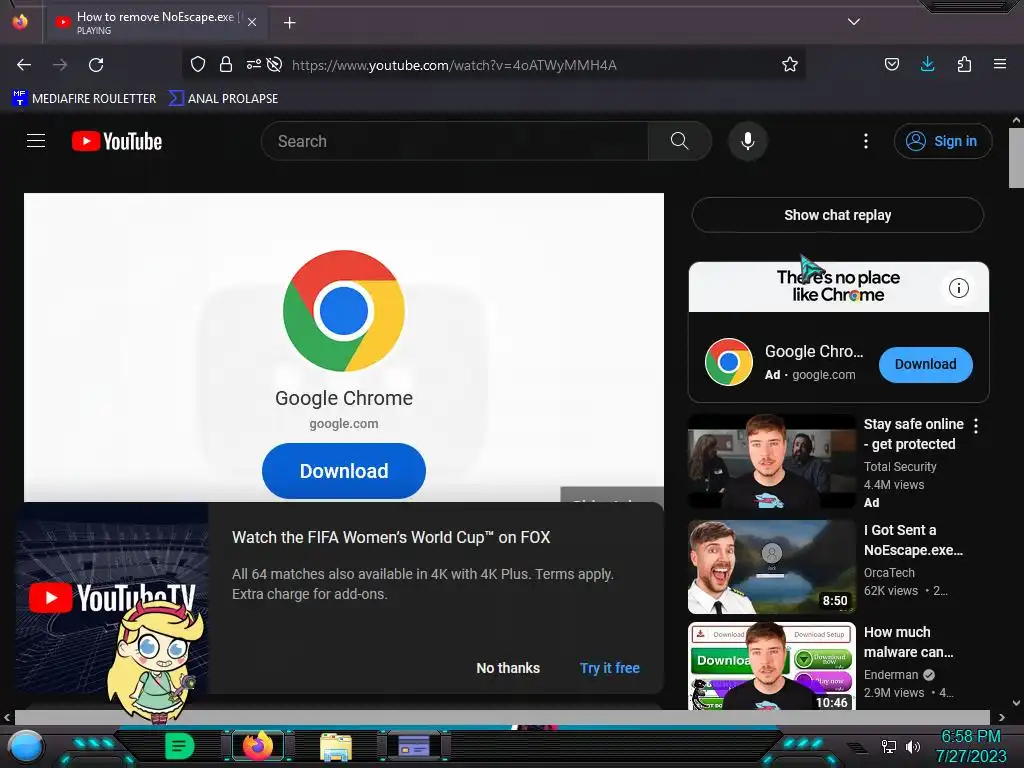Click the OrcaTech channel name

tap(889, 573)
